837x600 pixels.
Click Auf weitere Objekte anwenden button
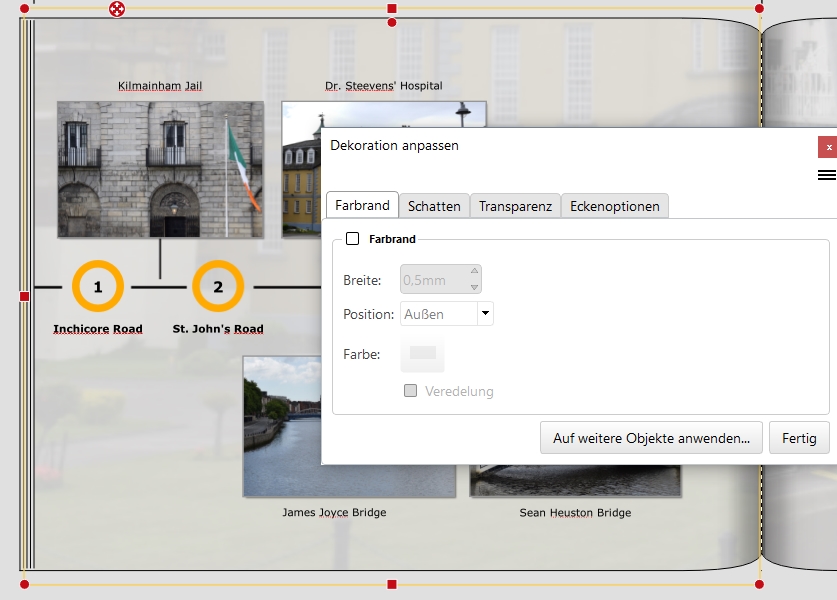tap(651, 438)
